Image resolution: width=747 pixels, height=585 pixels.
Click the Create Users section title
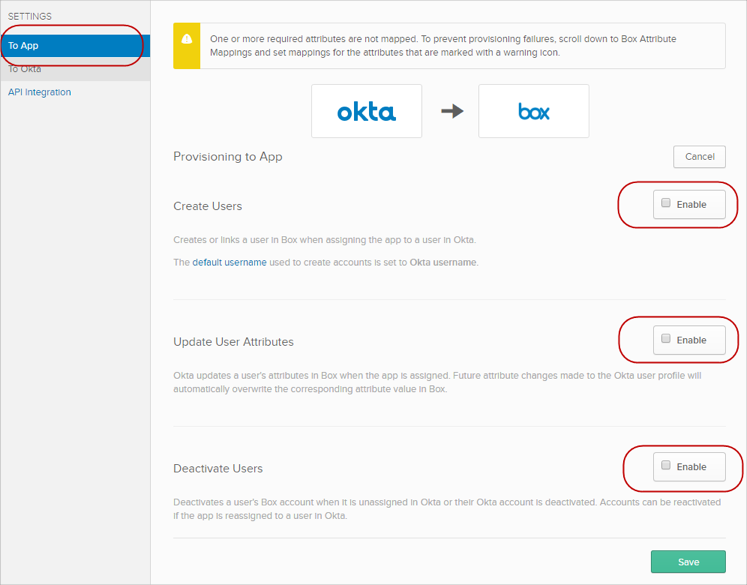point(208,206)
